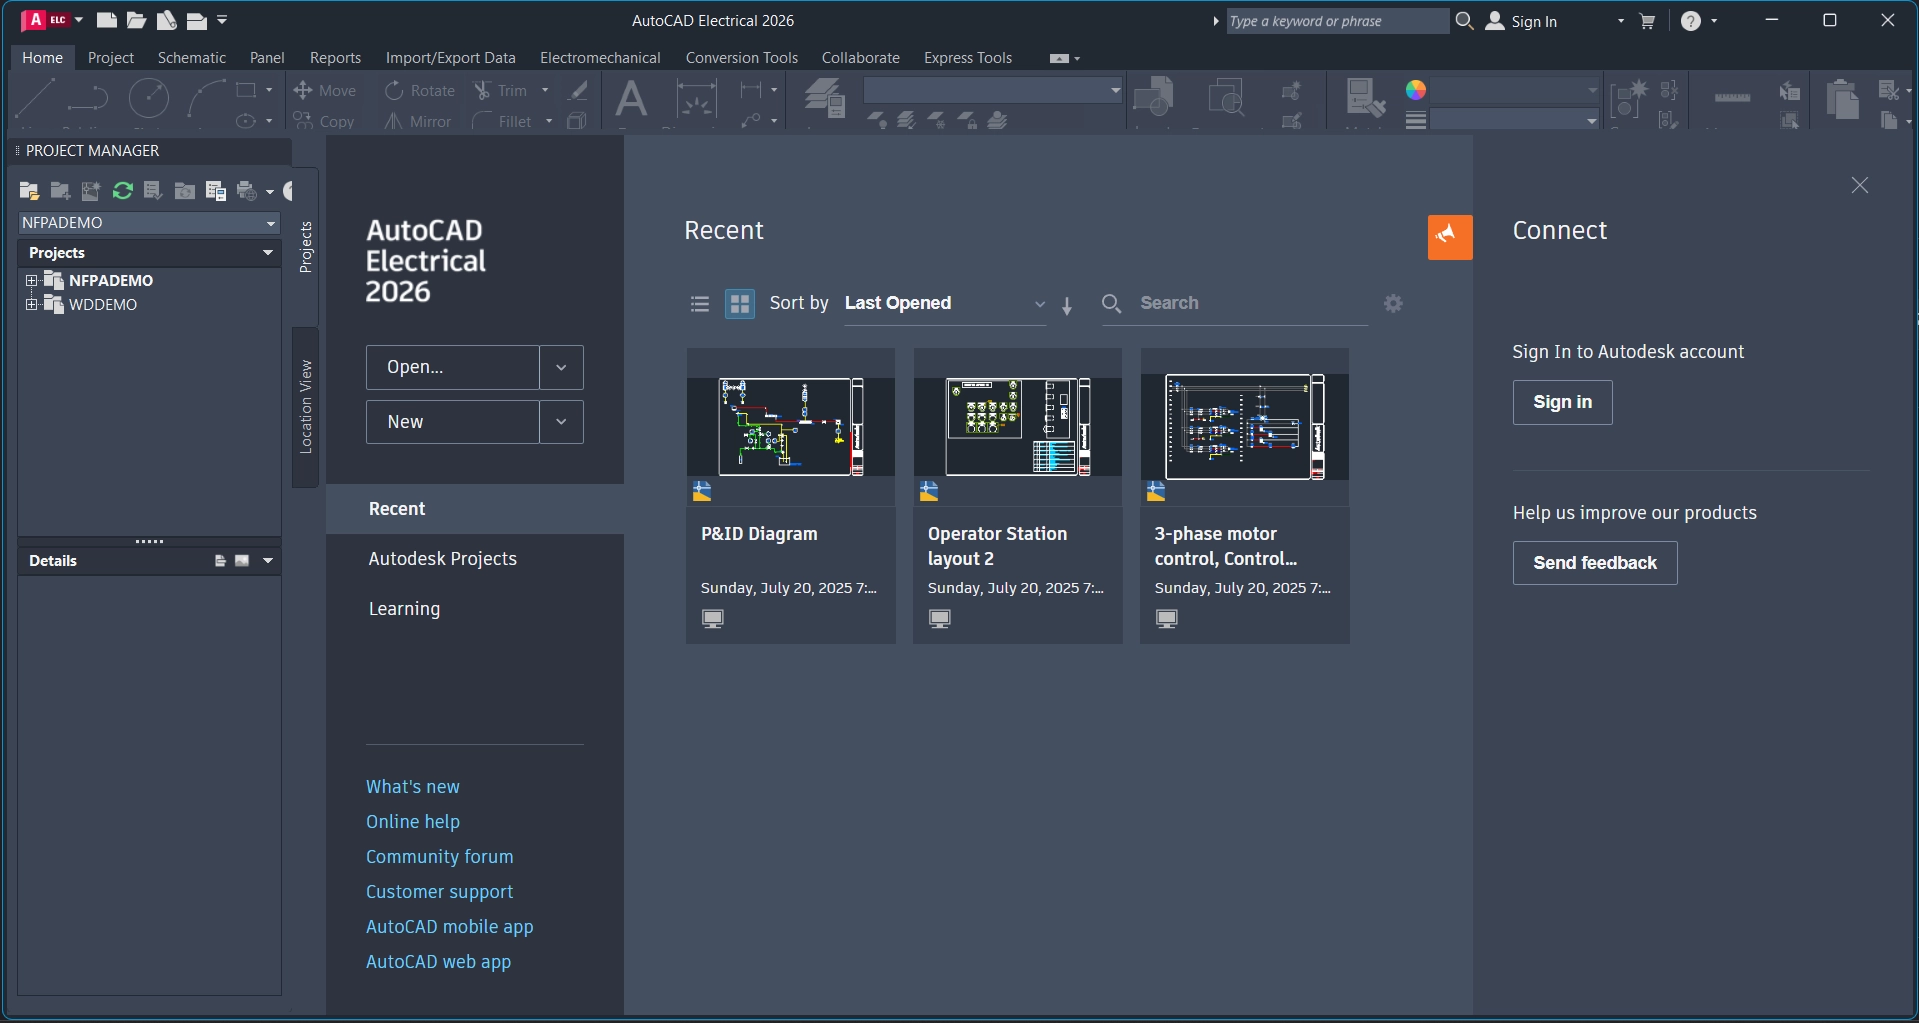Select the Arc tool in the ribbon
The height and width of the screenshot is (1023, 1919).
click(206, 100)
